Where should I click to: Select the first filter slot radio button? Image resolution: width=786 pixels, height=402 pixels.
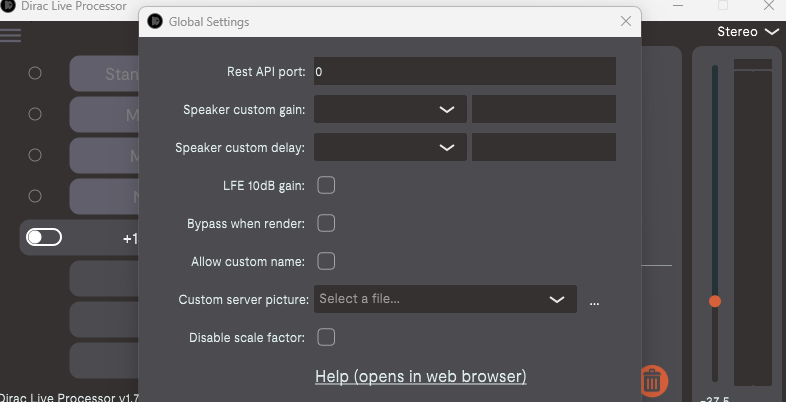(x=35, y=73)
